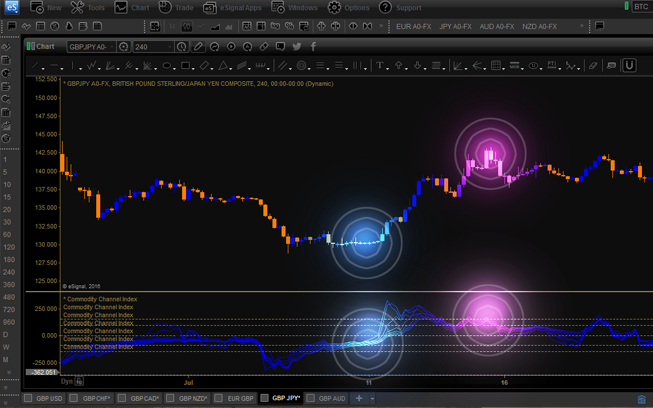Select the MOB tool
Image resolution: width=653 pixels, height=408 pixels.
pos(514,65)
